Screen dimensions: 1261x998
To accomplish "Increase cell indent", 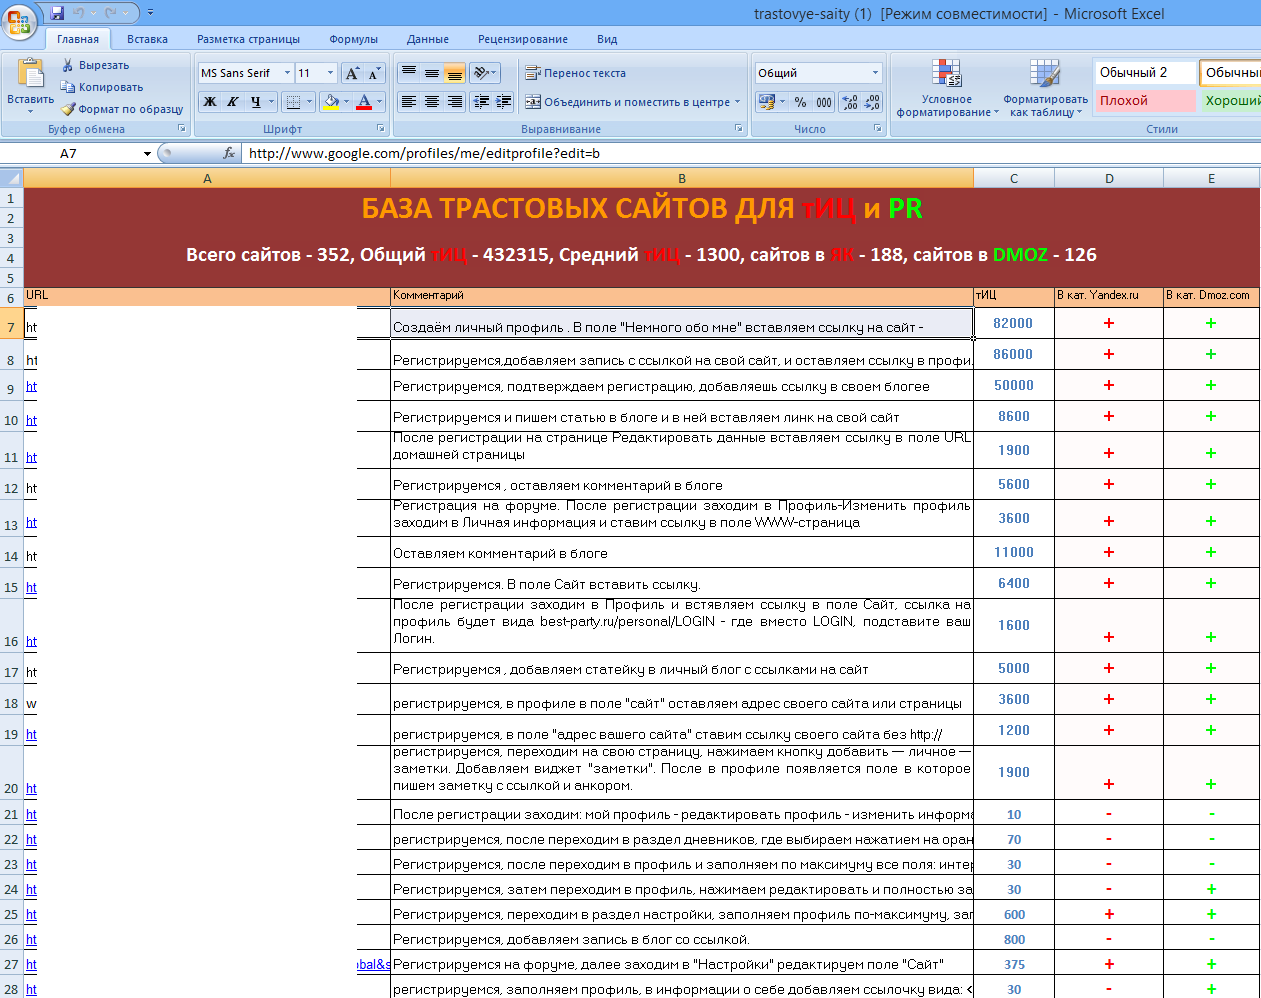I will (x=503, y=102).
